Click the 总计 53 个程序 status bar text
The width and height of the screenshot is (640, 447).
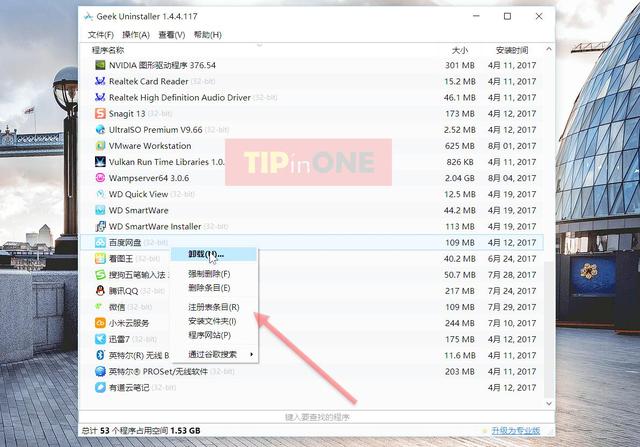point(141,431)
